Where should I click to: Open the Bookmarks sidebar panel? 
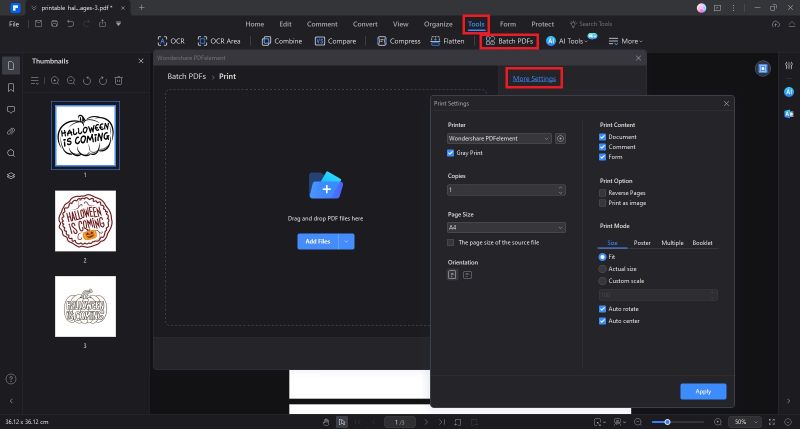click(x=11, y=88)
